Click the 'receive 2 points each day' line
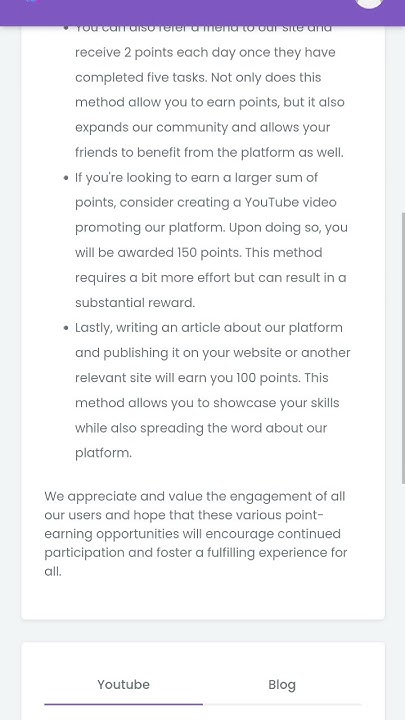Image resolution: width=405 pixels, height=720 pixels. click(x=205, y=52)
